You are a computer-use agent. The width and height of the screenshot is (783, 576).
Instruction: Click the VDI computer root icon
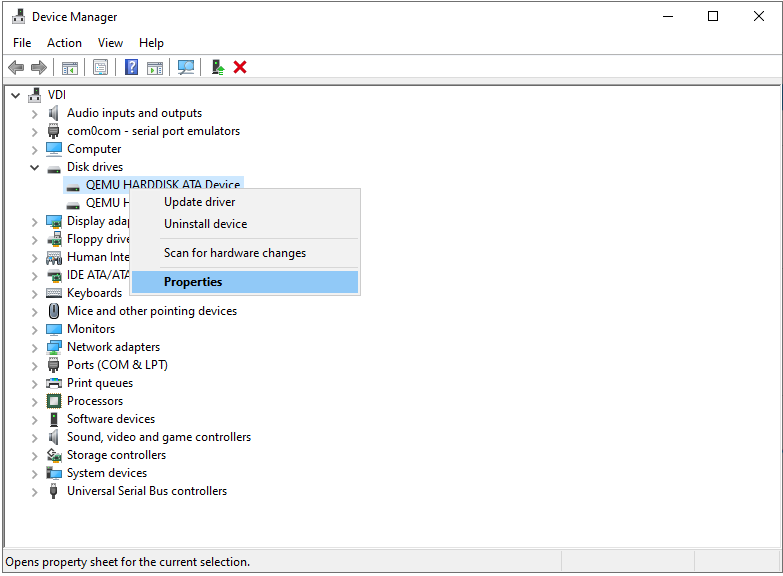coord(34,95)
